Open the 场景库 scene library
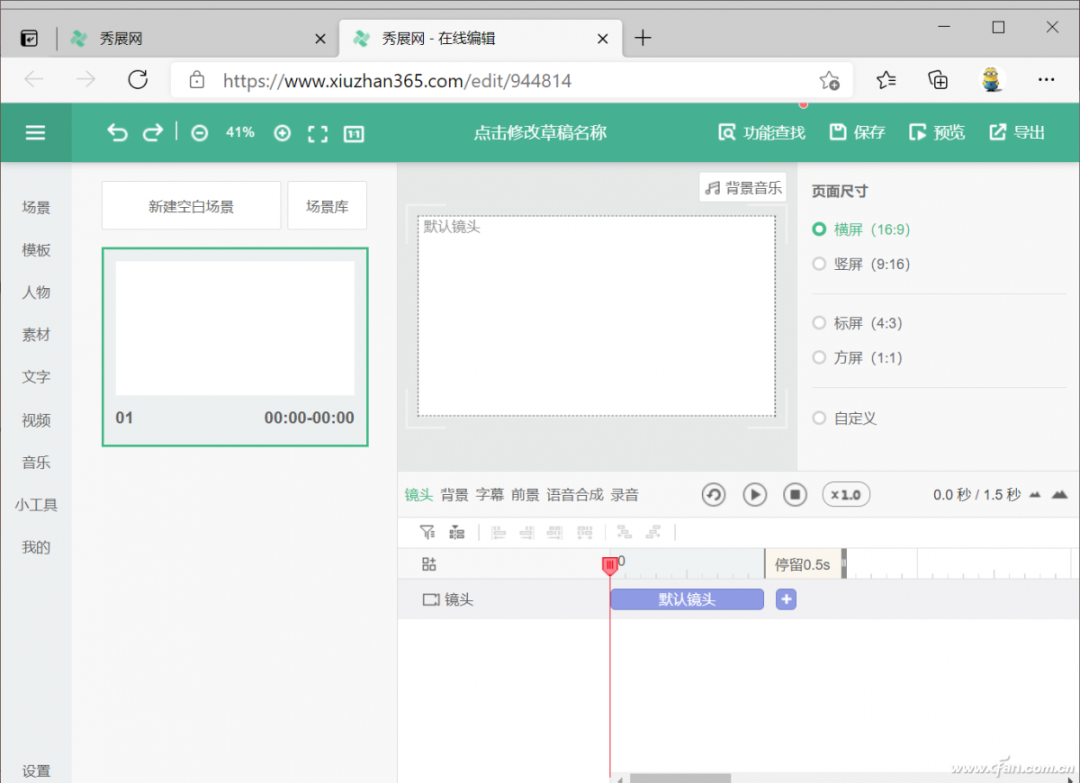1080x783 pixels. pos(327,206)
